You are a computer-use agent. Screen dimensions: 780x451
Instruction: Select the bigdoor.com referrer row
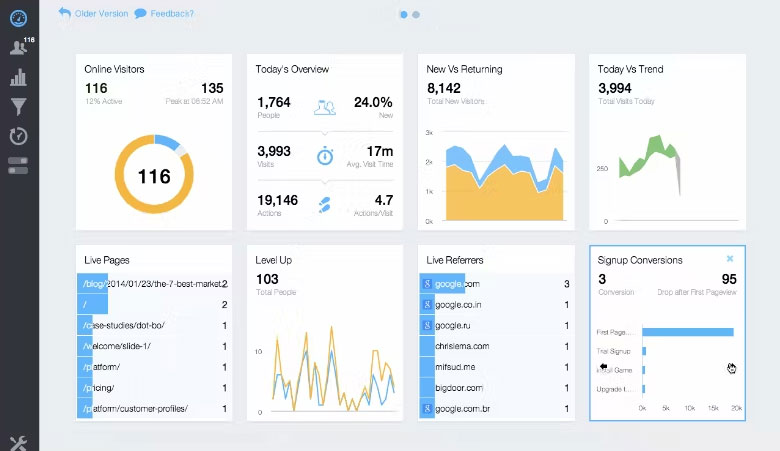coord(496,388)
